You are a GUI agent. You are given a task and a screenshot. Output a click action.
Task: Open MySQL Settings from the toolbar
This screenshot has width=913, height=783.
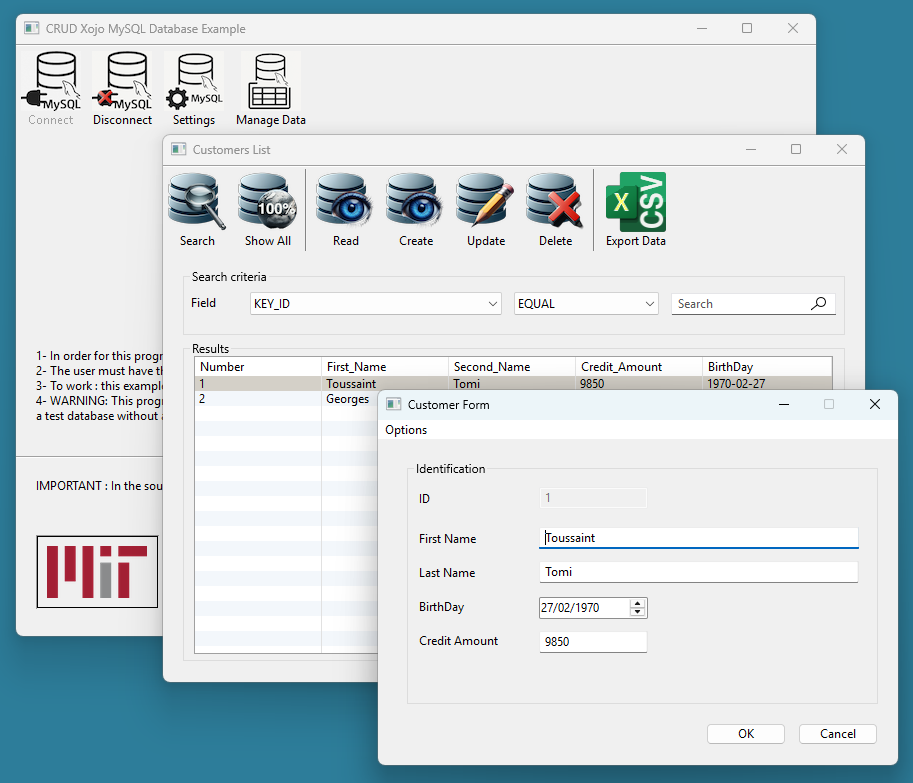(x=193, y=84)
